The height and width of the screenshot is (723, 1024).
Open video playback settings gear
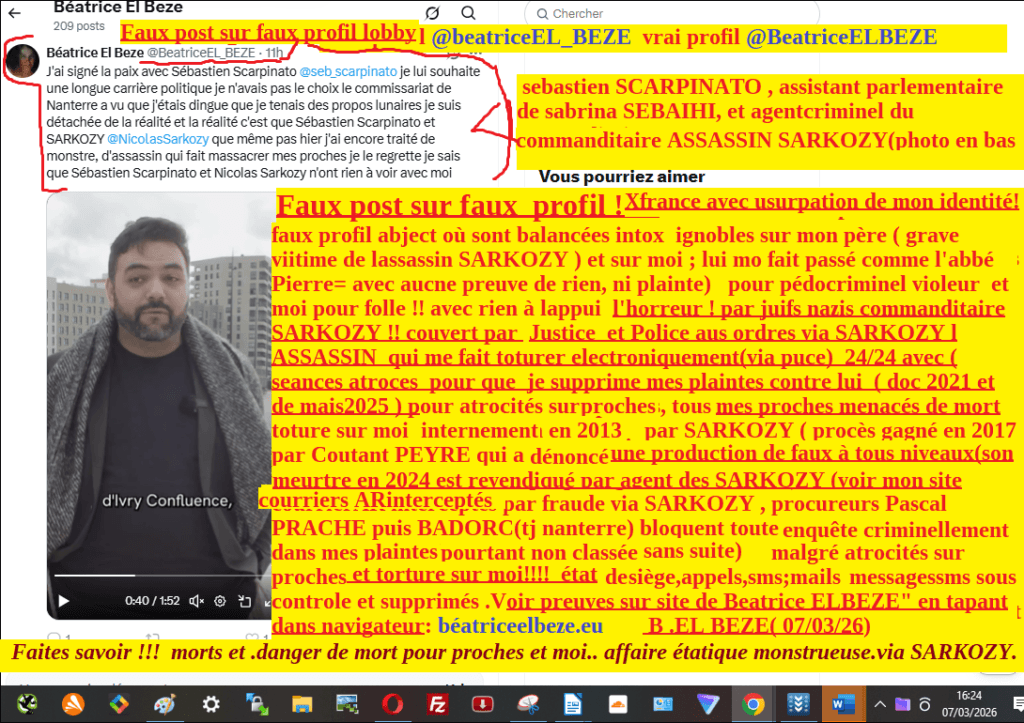pyautogui.click(x=220, y=601)
